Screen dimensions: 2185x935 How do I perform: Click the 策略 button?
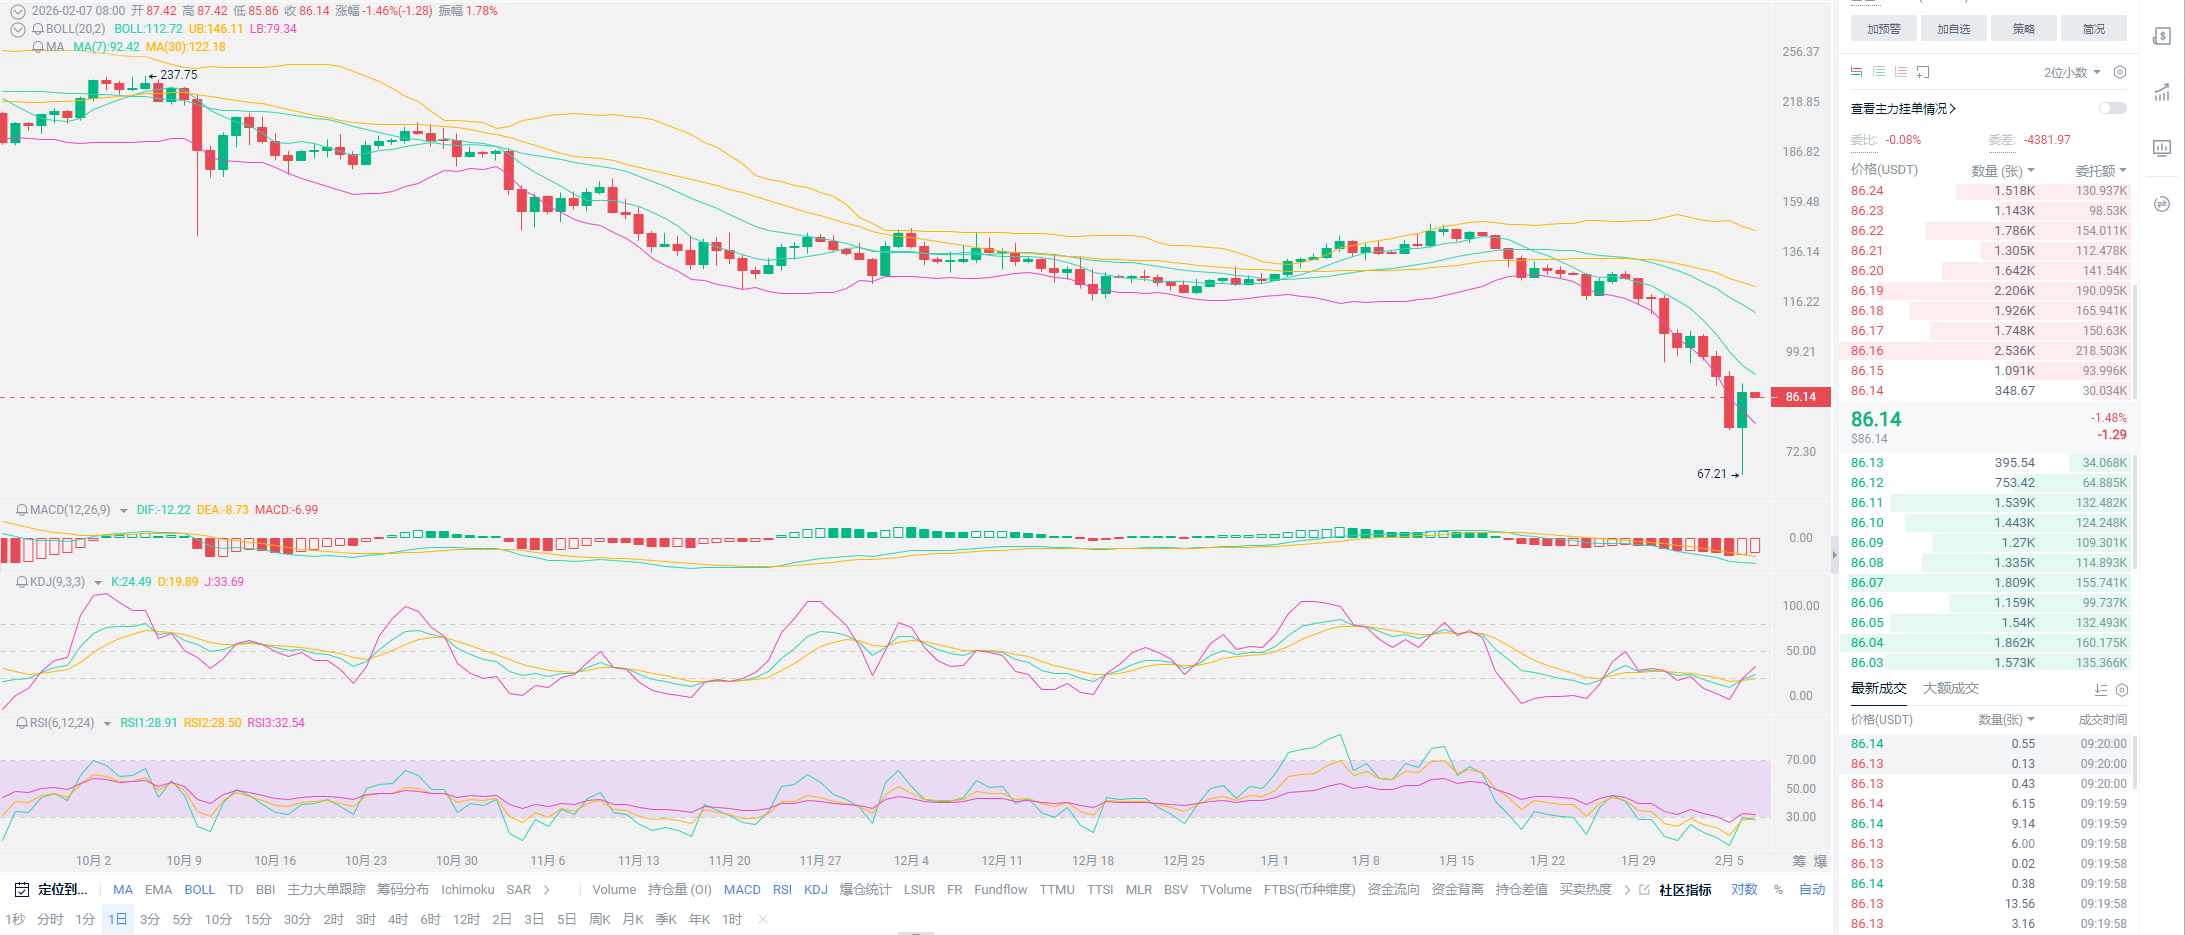point(2023,29)
